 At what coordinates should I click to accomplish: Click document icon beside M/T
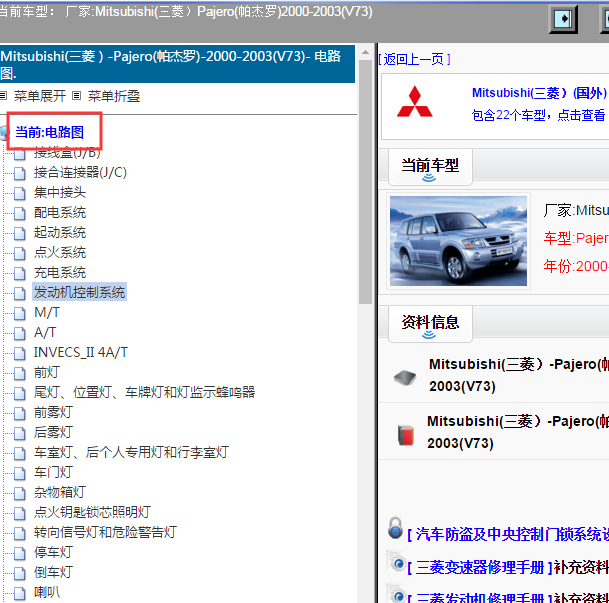(20, 313)
